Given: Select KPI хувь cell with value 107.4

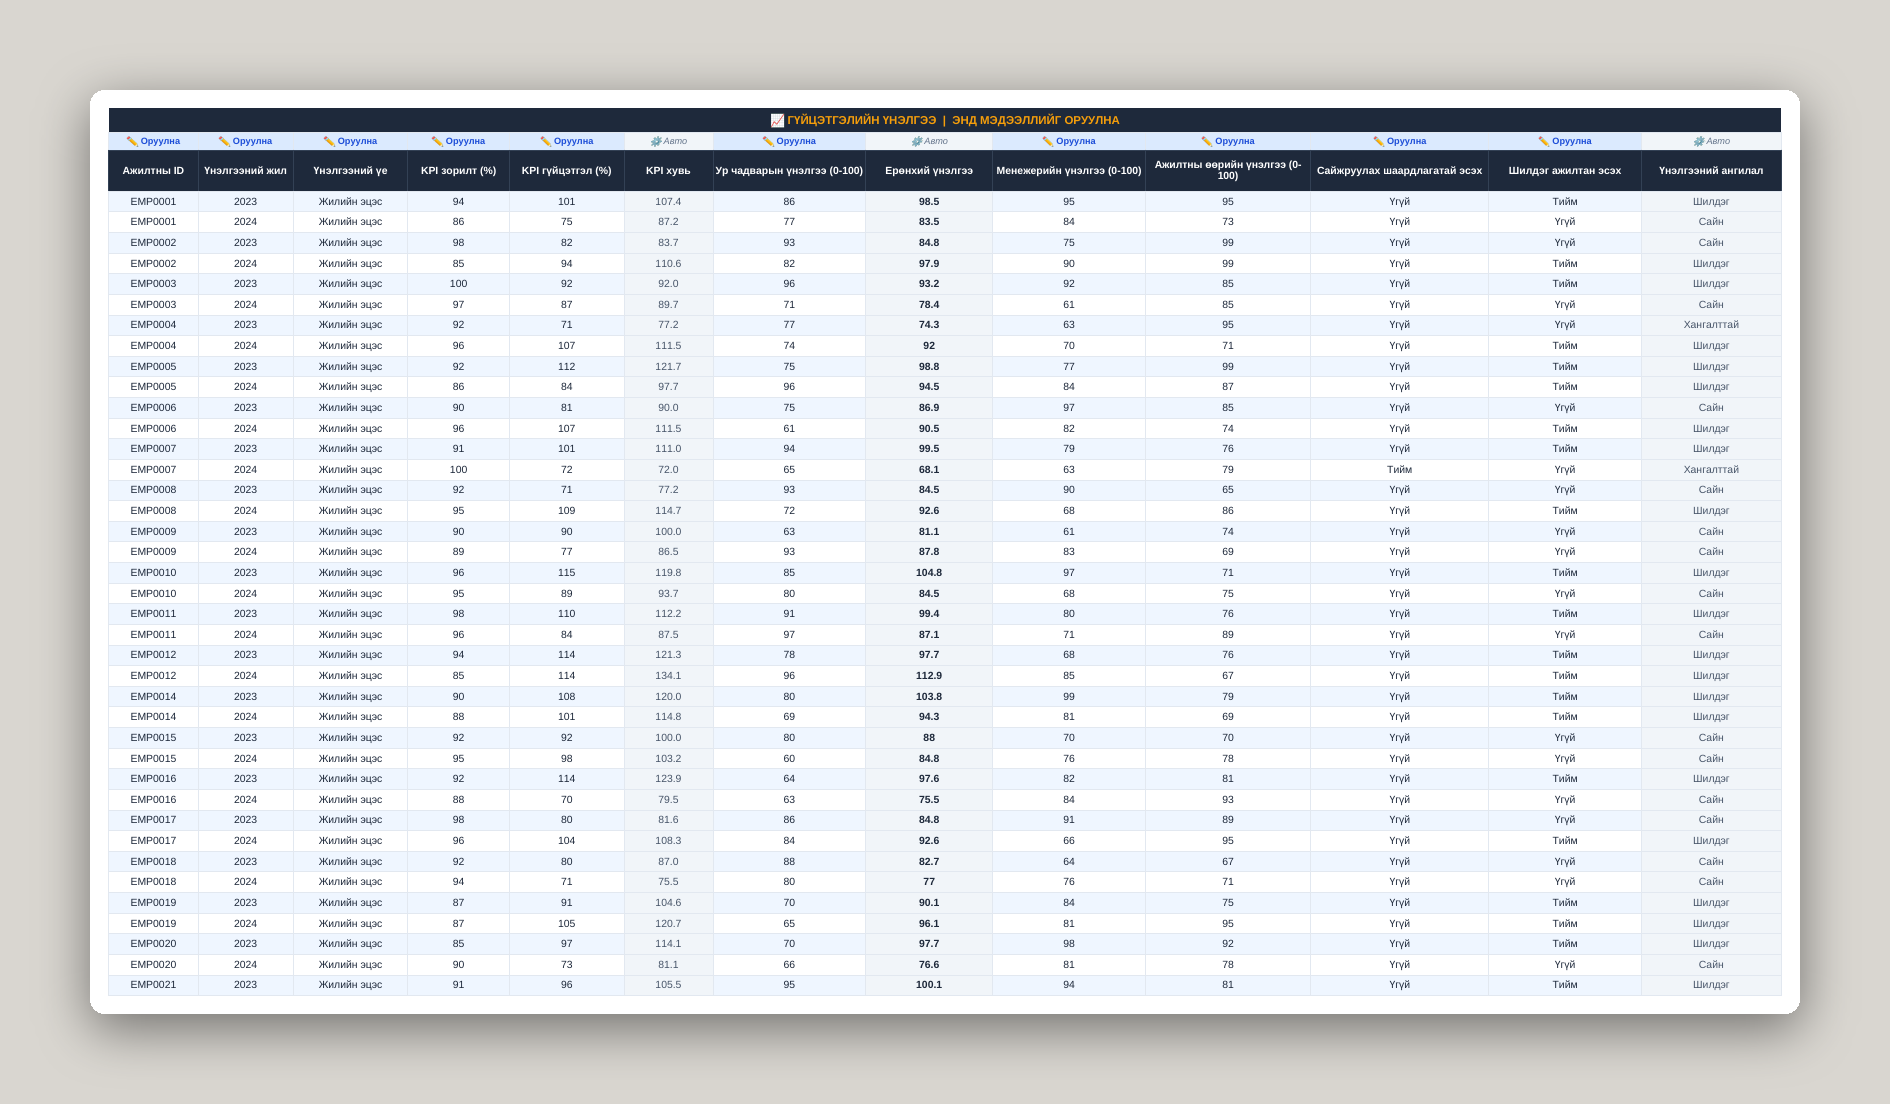Looking at the screenshot, I should pyautogui.click(x=668, y=202).
